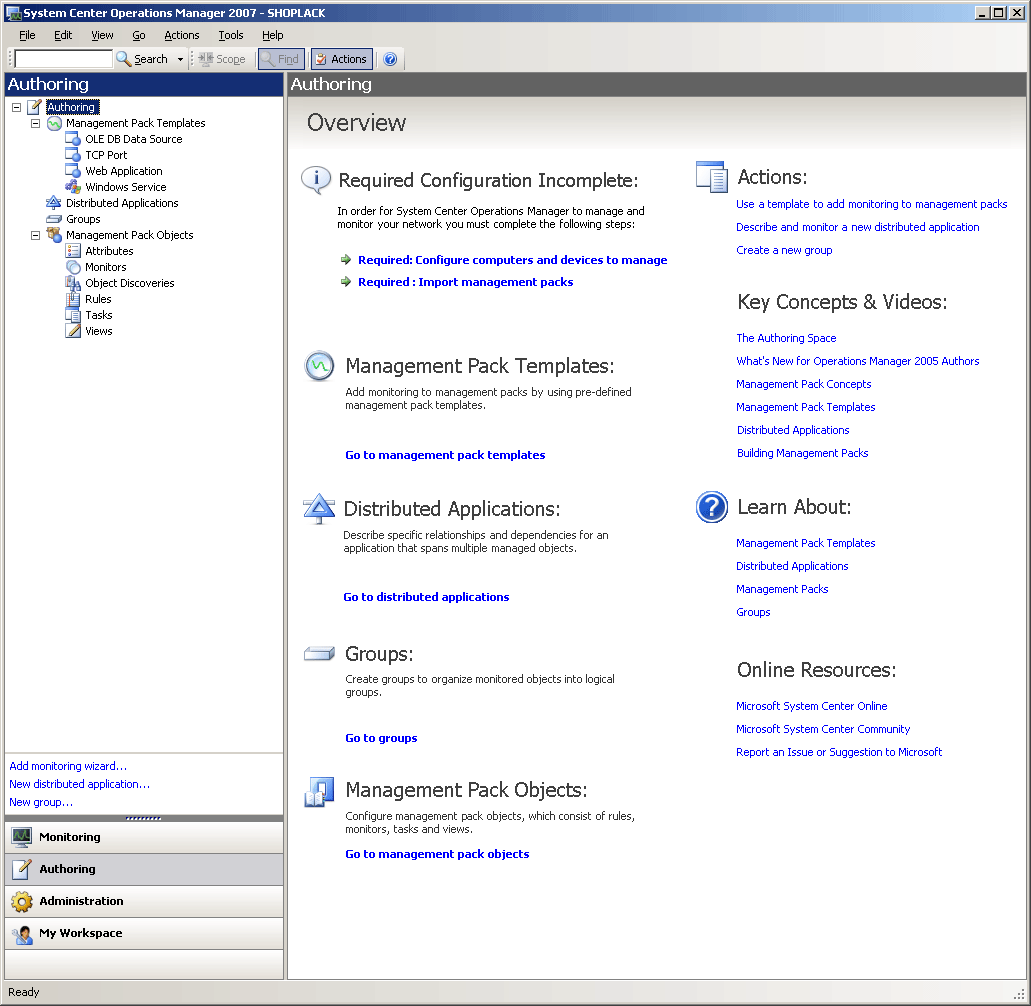
Task: Click the Management Pack Templates tree icon
Action: [54, 123]
